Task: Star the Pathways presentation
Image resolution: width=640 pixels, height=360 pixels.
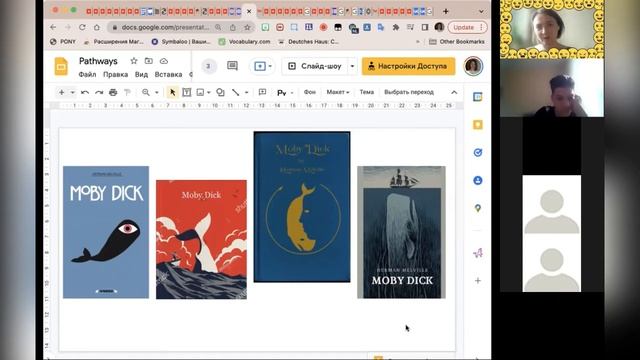Action: (133, 61)
